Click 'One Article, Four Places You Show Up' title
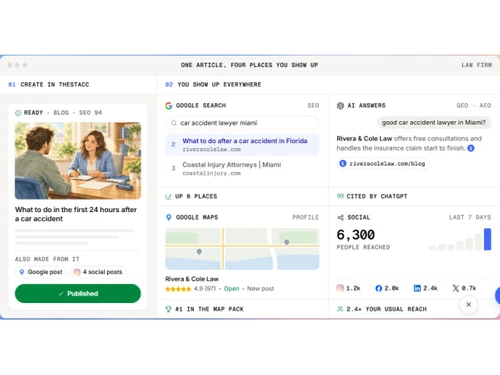Image resolution: width=500 pixels, height=375 pixels. click(x=249, y=65)
